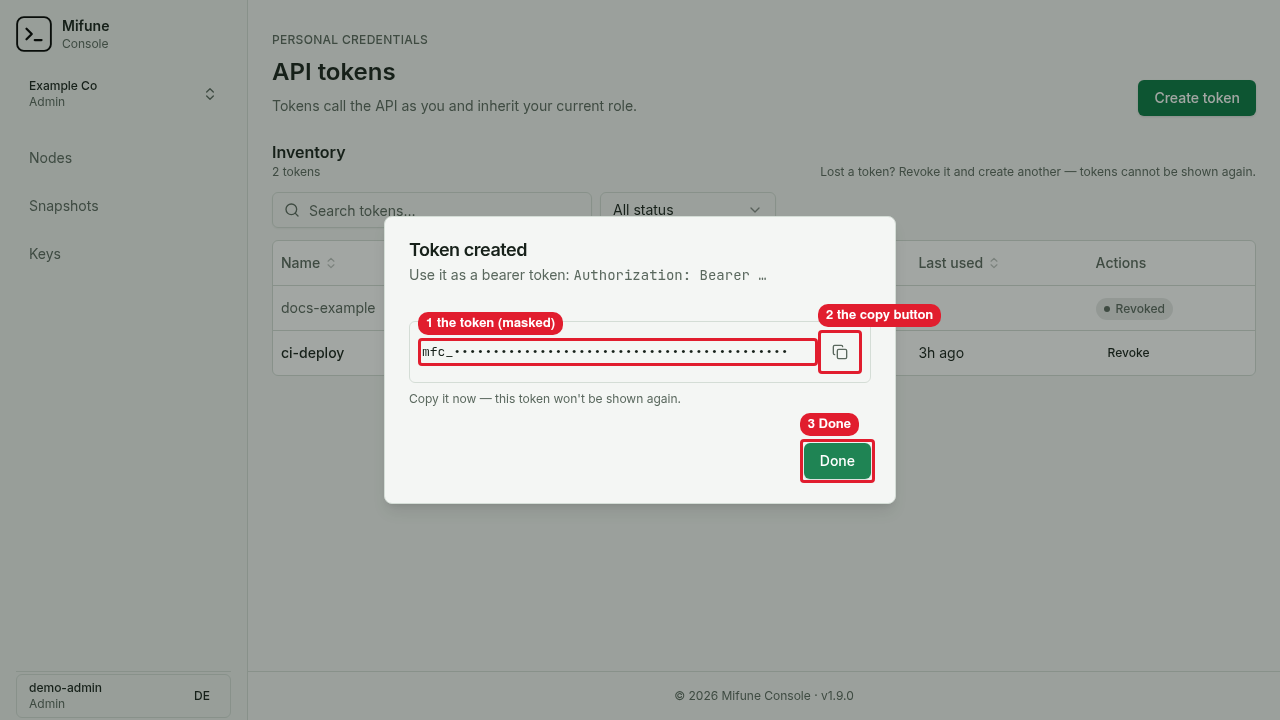Viewport: 1280px width, 720px height.
Task: Open the Nodes section
Action: point(50,158)
